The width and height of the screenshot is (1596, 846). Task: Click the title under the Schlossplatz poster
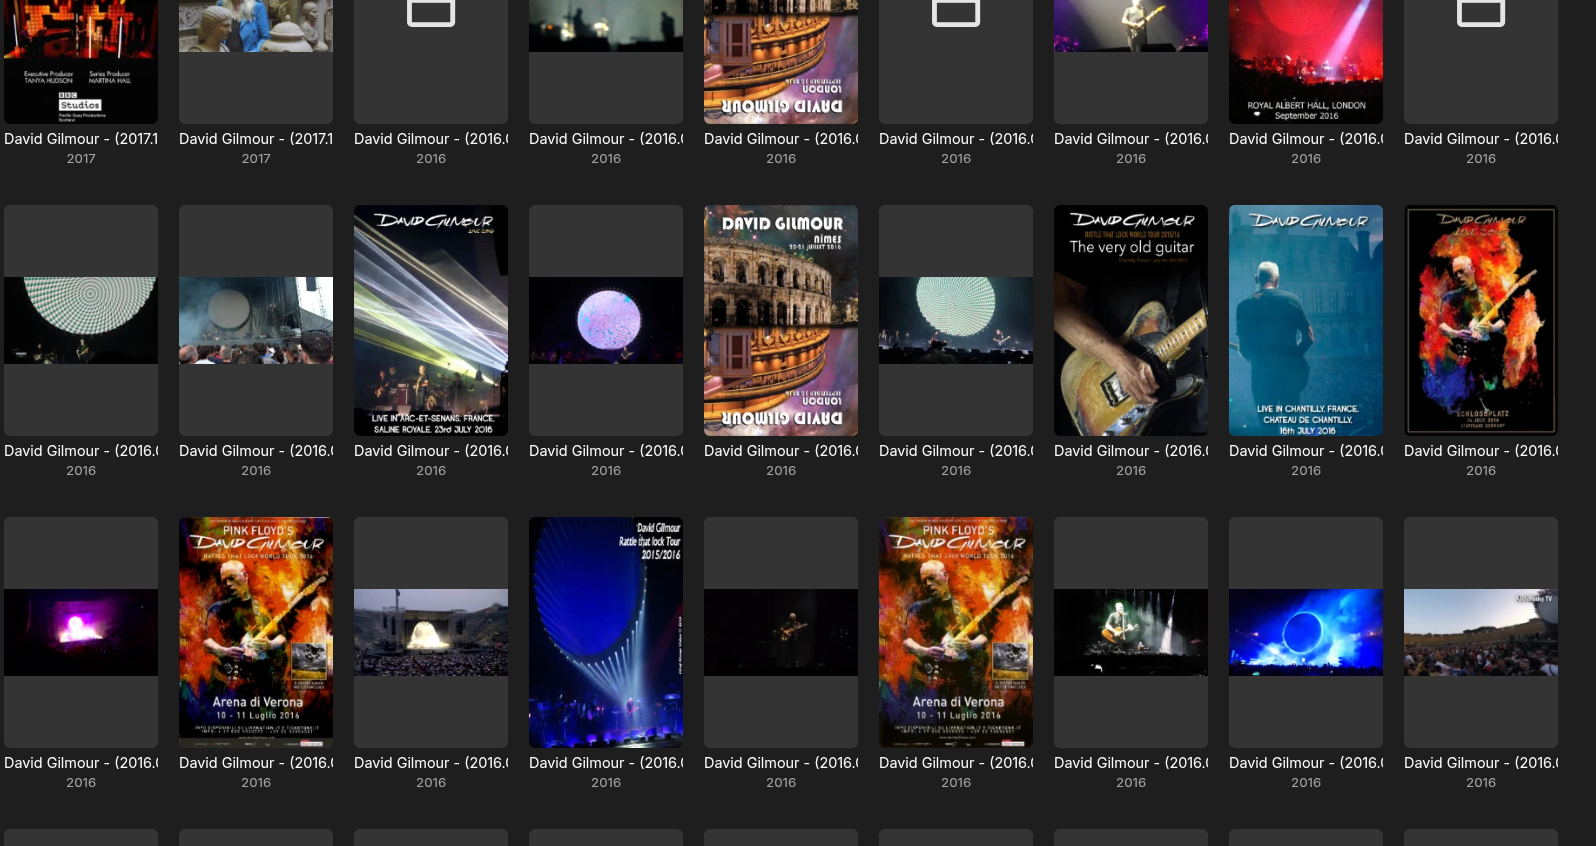point(1481,451)
